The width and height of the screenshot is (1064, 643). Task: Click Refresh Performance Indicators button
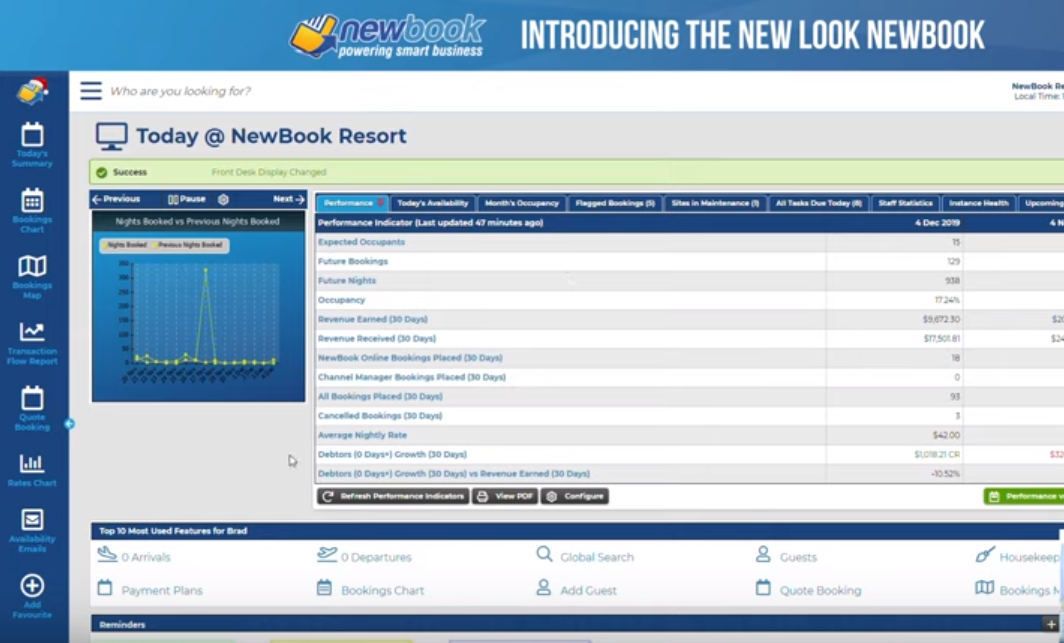click(393, 496)
